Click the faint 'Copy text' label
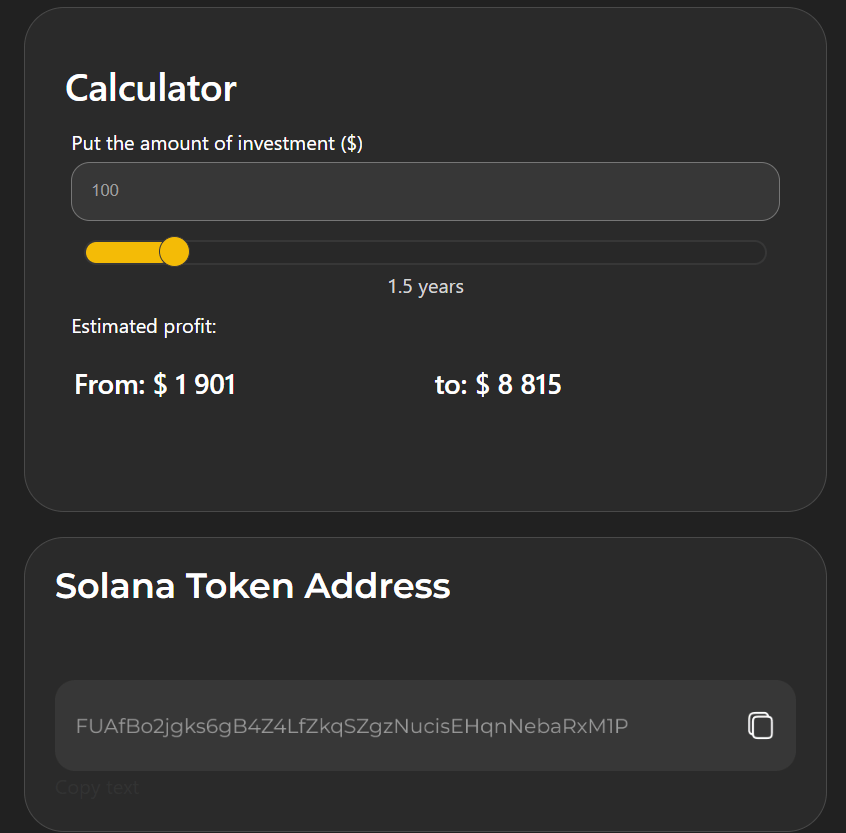The width and height of the screenshot is (846, 833). click(97, 788)
